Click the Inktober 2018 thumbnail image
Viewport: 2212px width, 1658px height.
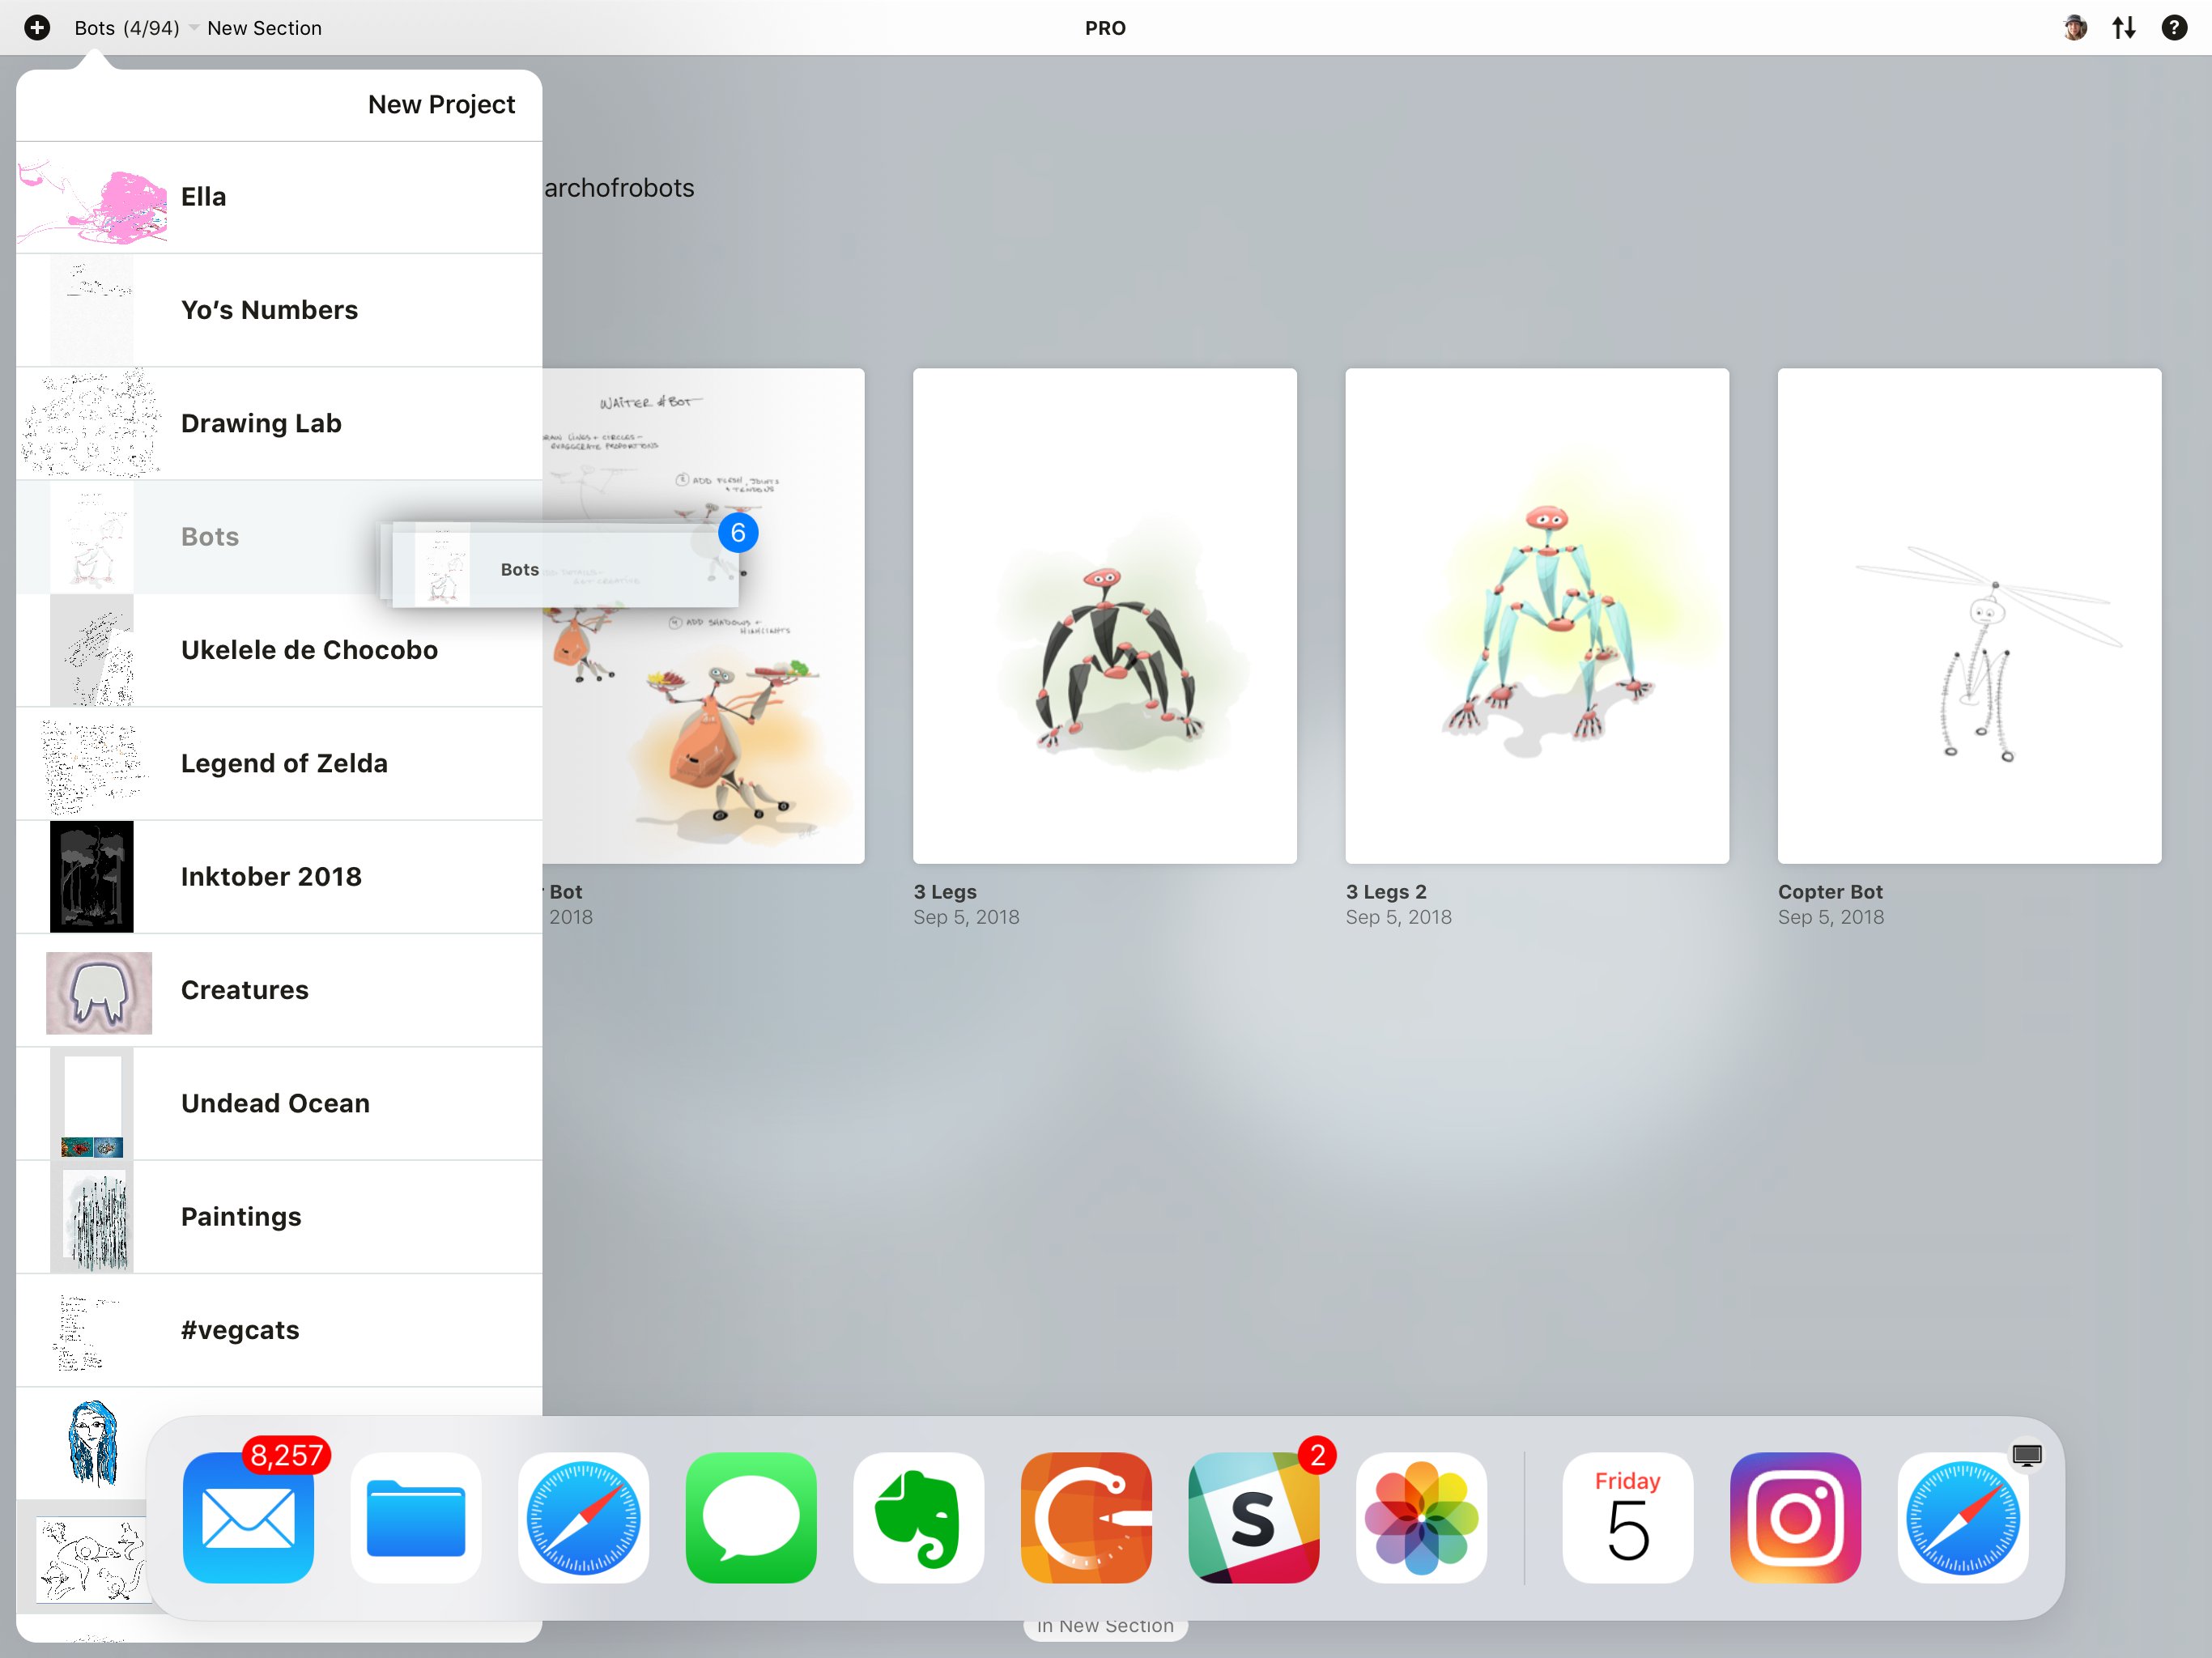[x=92, y=877]
